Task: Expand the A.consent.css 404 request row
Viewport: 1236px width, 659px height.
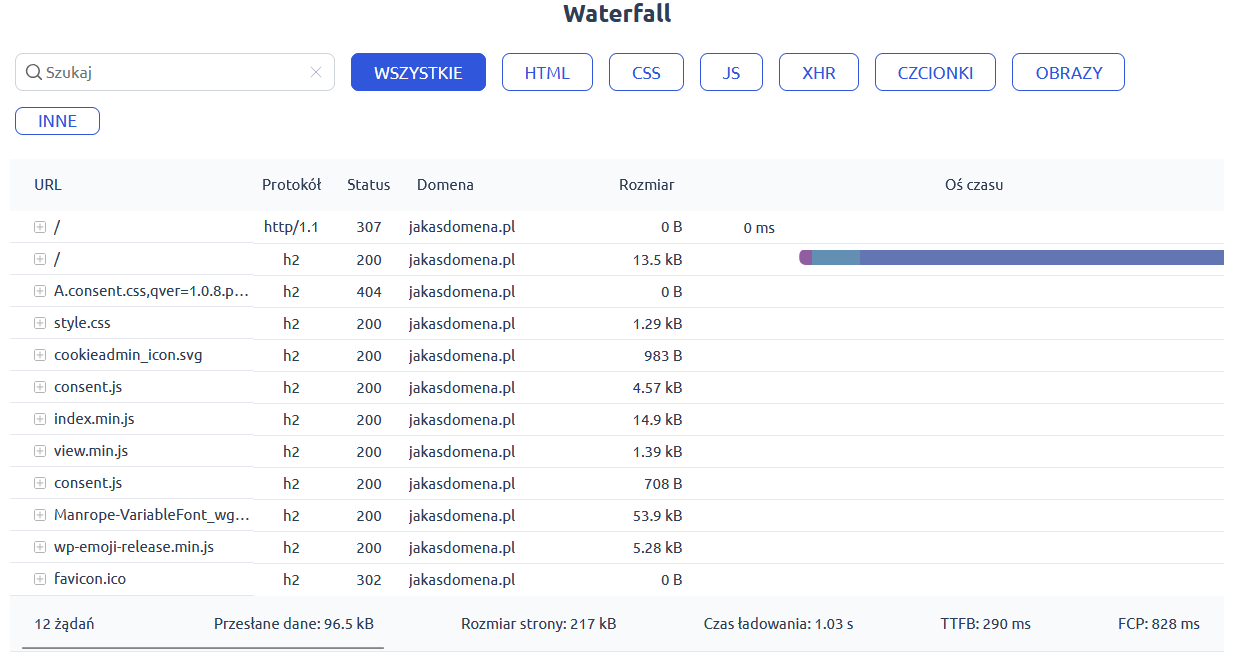Action: coord(40,291)
